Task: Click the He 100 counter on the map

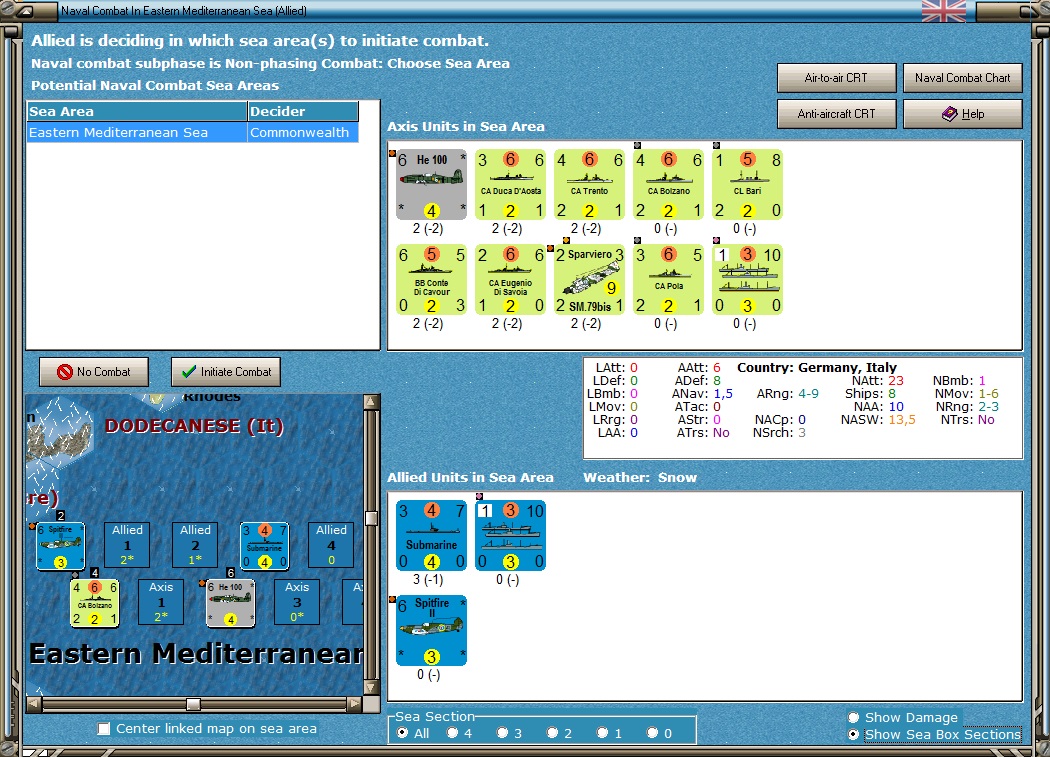Action: pyautogui.click(x=230, y=603)
